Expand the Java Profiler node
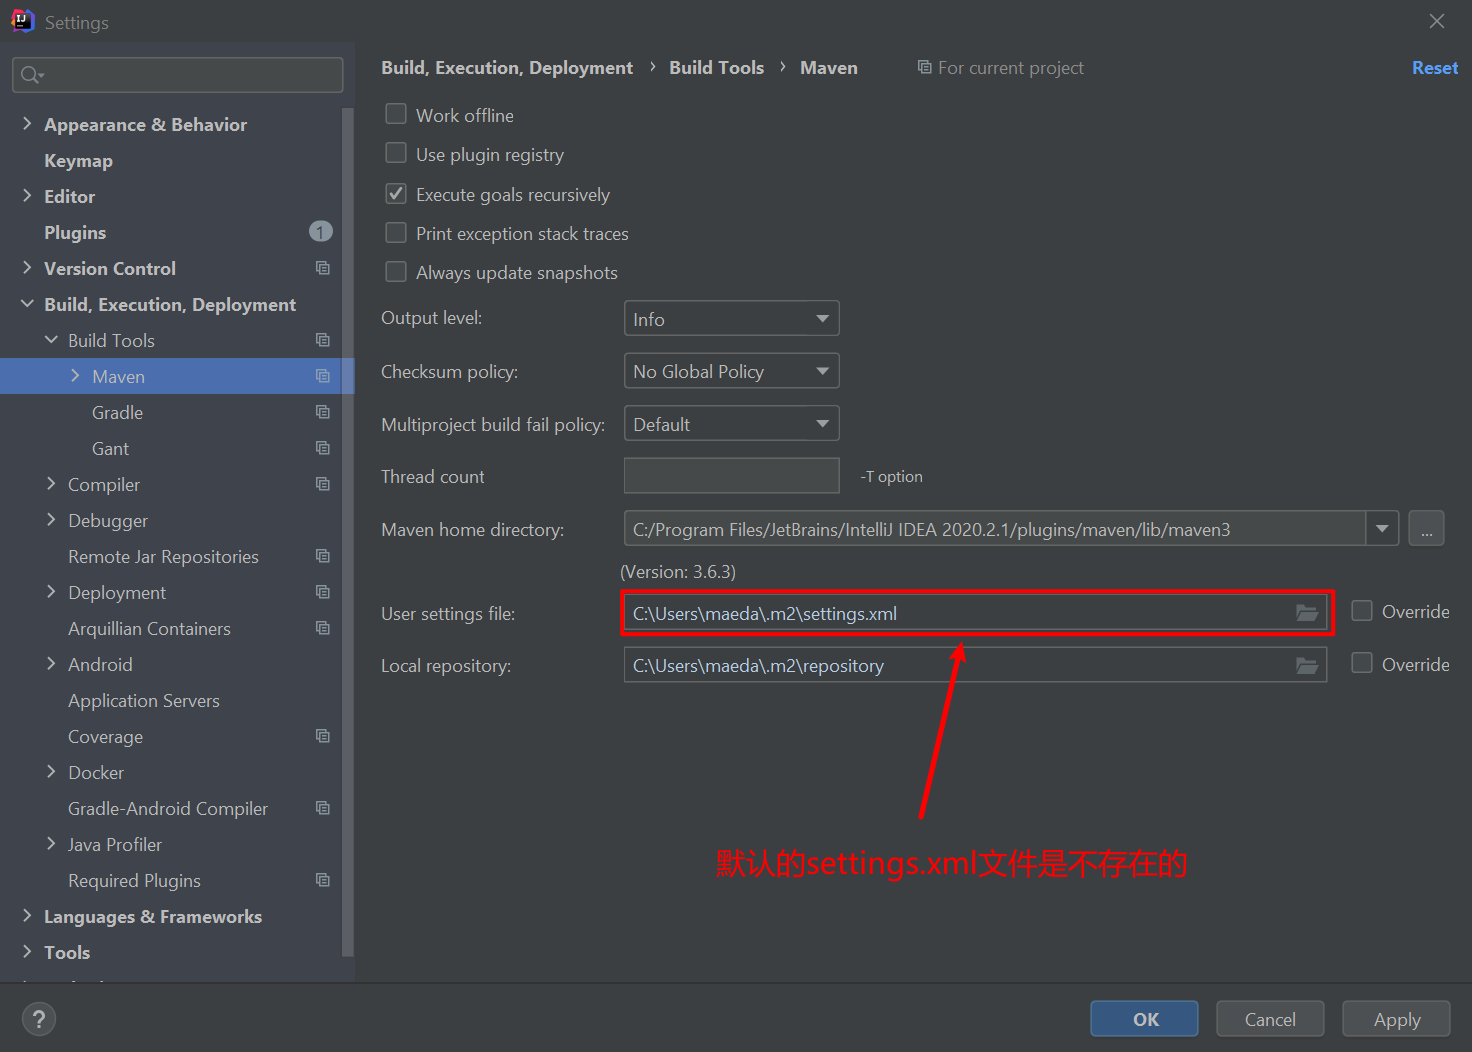 pos(51,843)
